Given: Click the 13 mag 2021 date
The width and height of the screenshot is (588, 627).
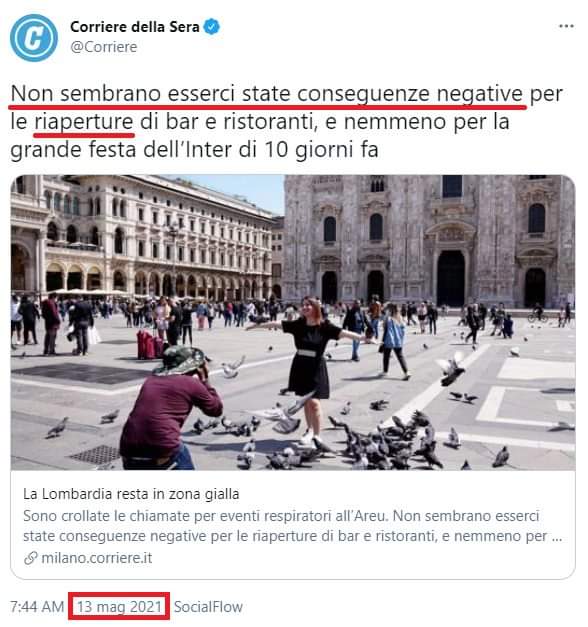Looking at the screenshot, I should click(x=119, y=607).
